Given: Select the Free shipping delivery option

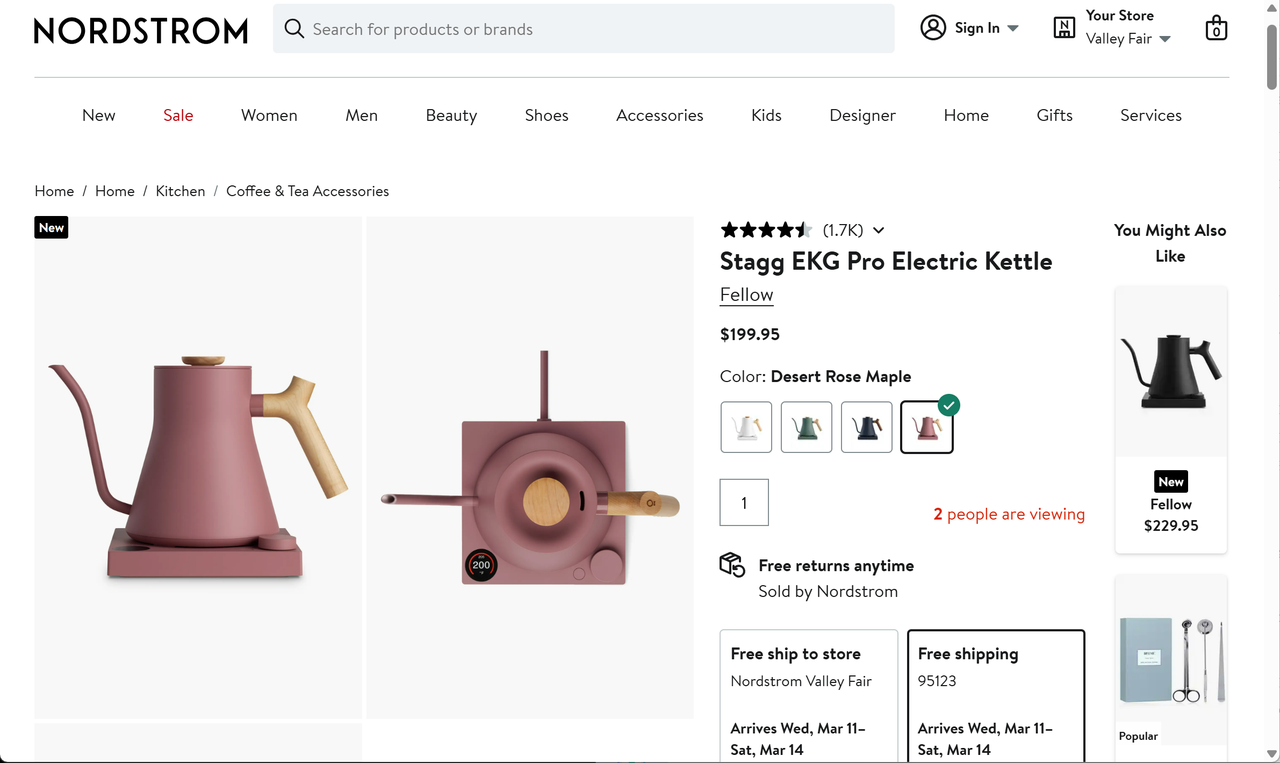Looking at the screenshot, I should click(x=995, y=695).
